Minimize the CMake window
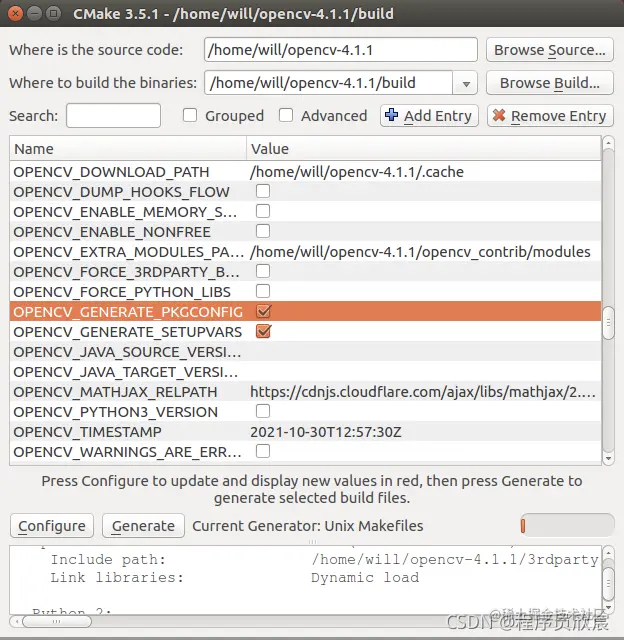This screenshot has width=624, height=640. click(x=35, y=13)
